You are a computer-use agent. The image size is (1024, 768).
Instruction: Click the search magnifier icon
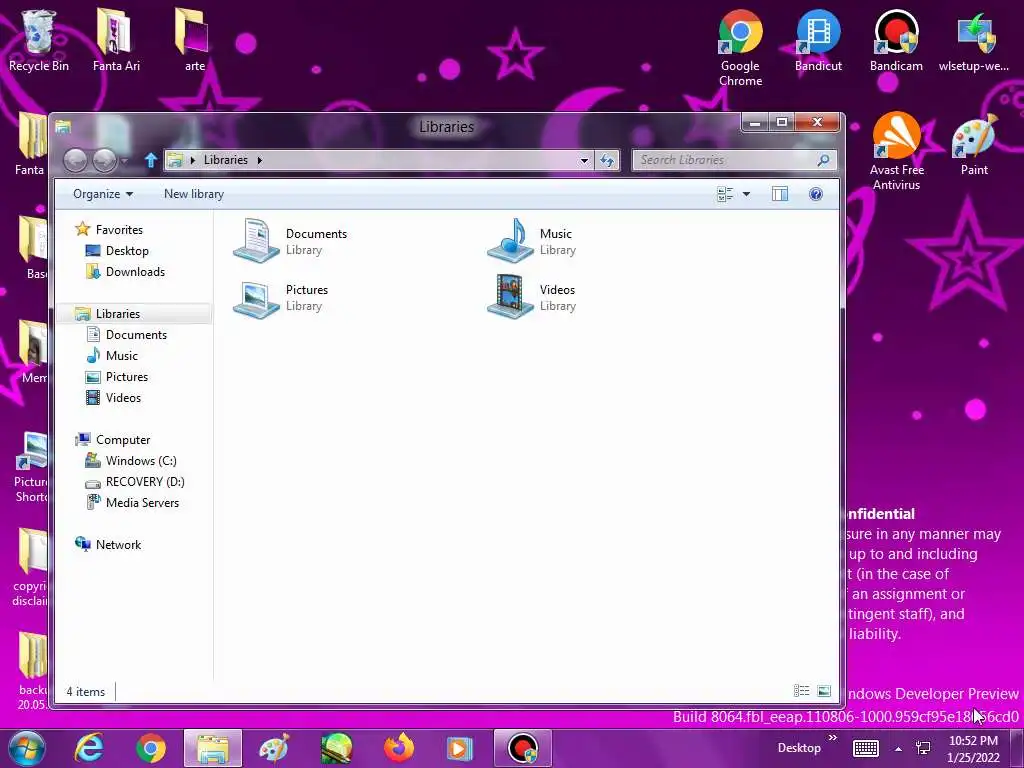tap(824, 160)
